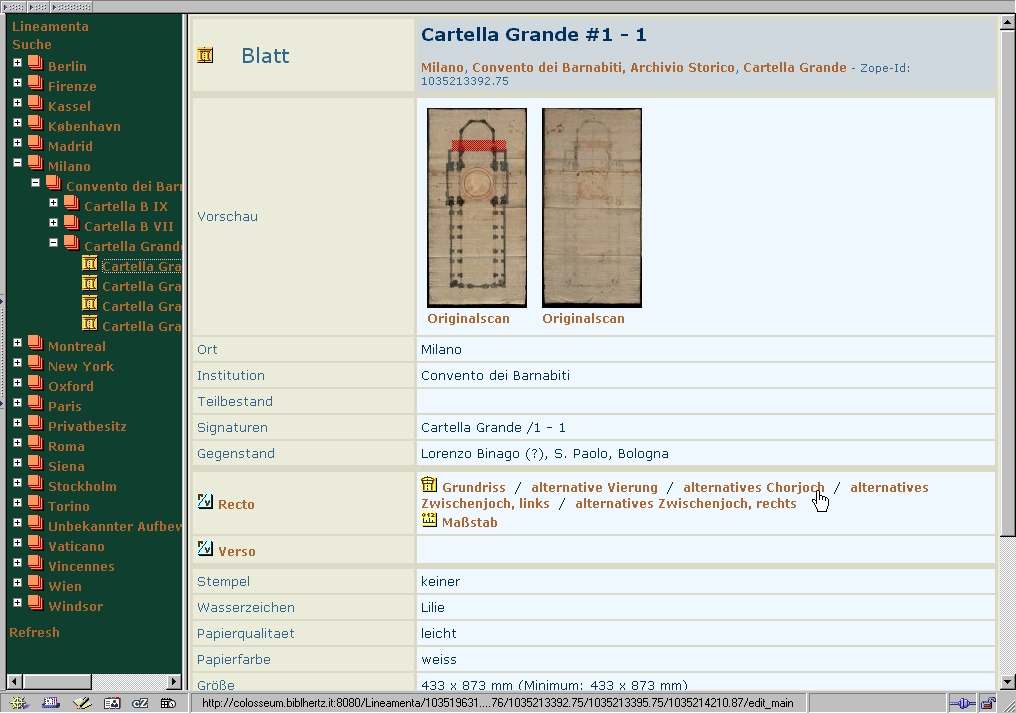
Task: Open the Suche search link
Action: [31, 44]
